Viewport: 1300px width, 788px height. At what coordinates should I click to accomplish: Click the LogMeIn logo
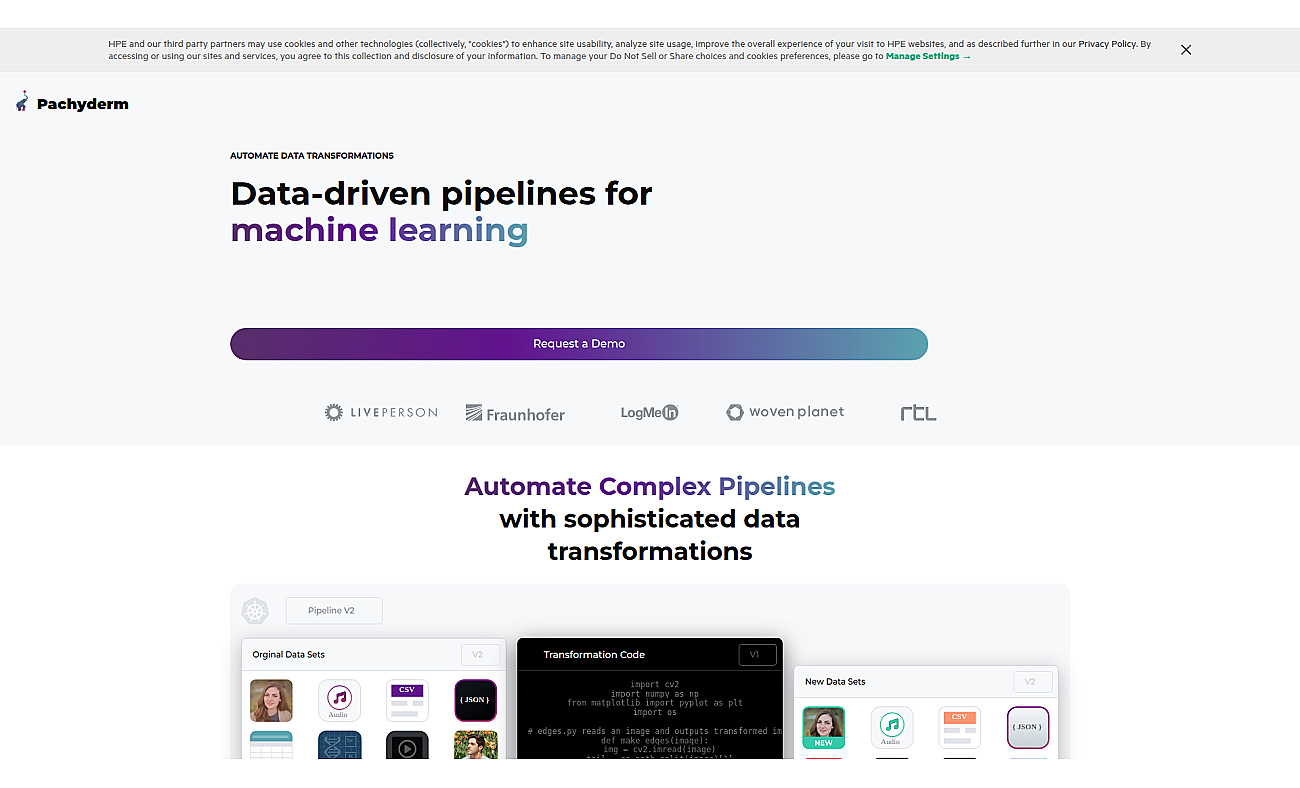click(650, 412)
